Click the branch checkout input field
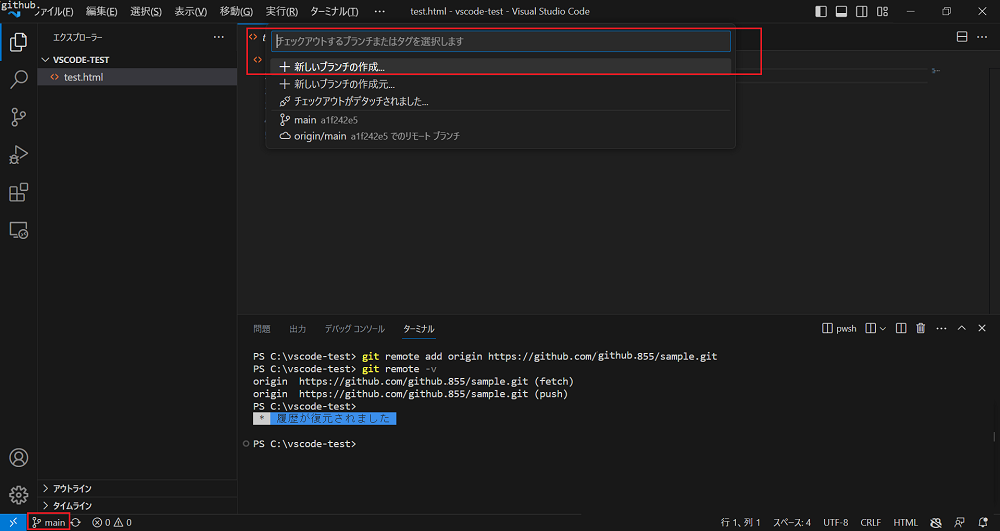Viewport: 1000px width, 531px height. 500,42
